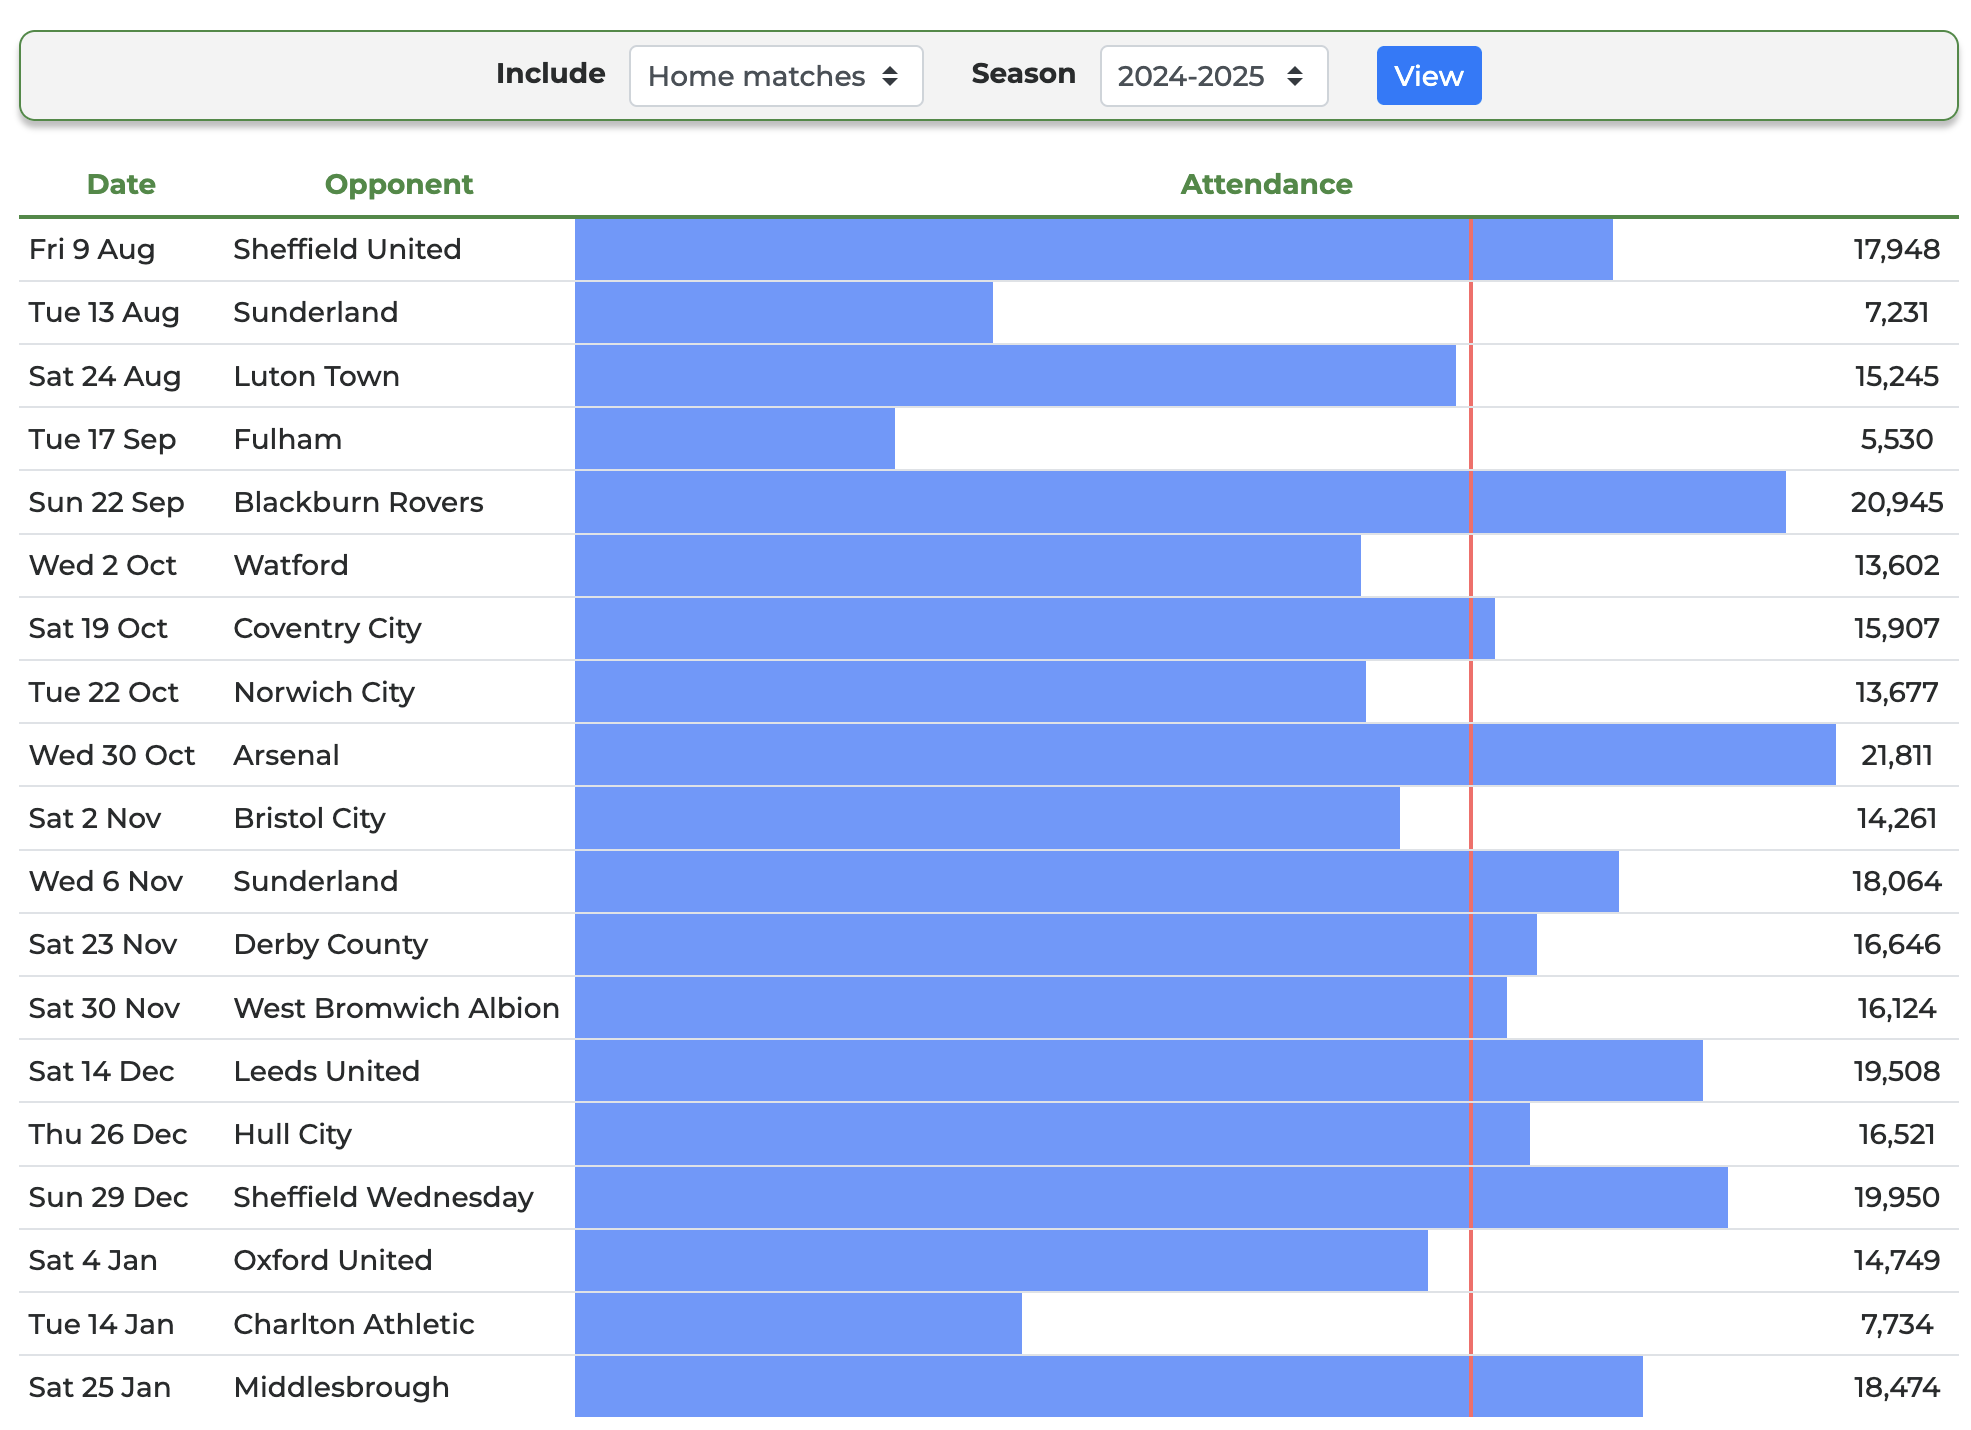Click the 19,950 attendance value

tap(1896, 1197)
